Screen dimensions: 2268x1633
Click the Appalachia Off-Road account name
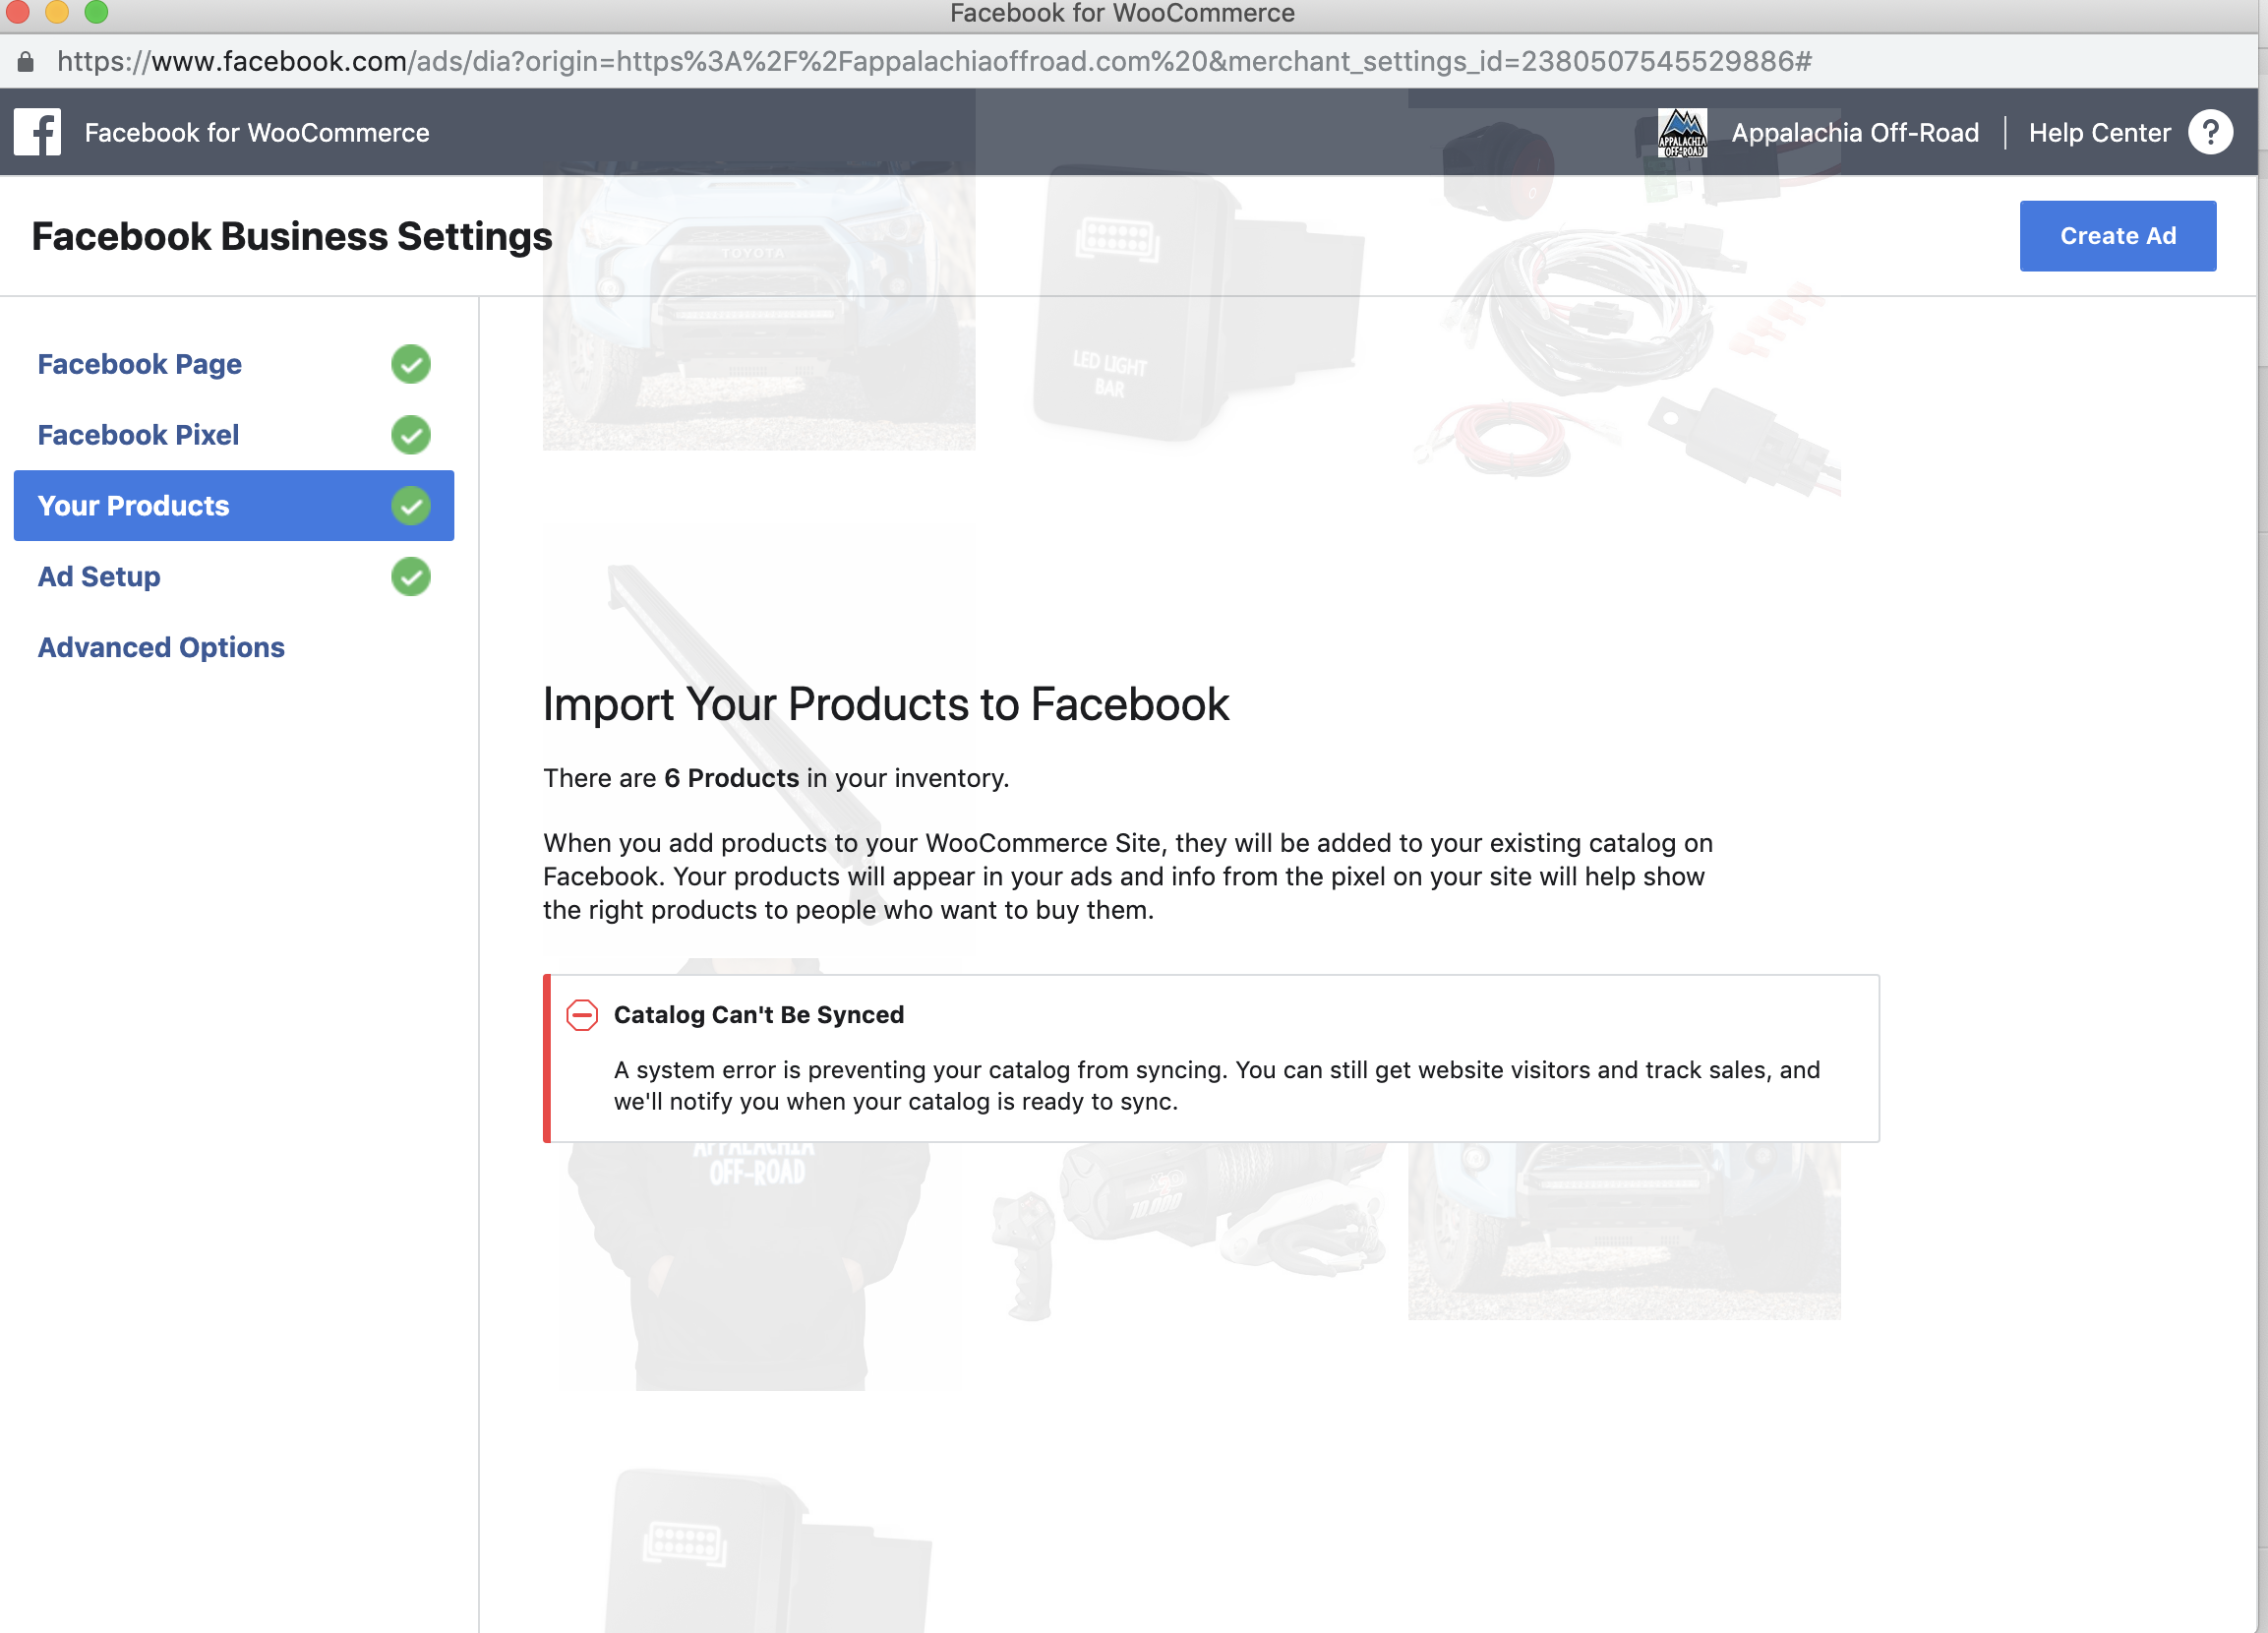coord(1855,133)
